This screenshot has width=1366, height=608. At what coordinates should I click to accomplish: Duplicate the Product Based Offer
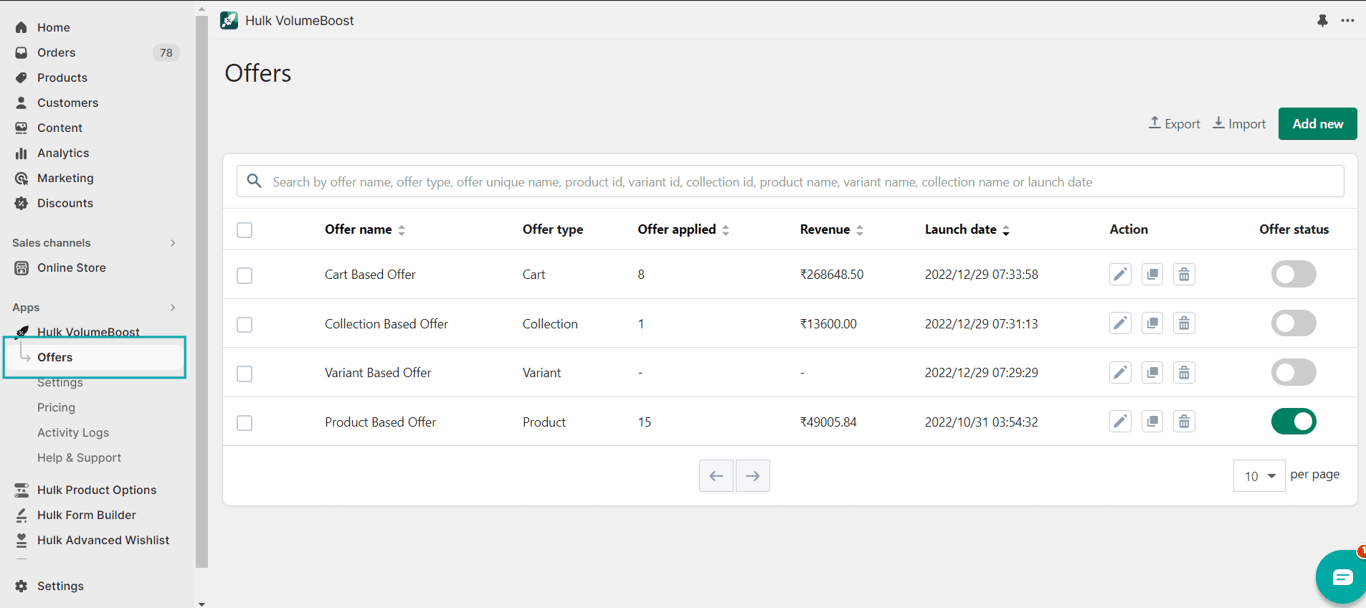(1152, 421)
